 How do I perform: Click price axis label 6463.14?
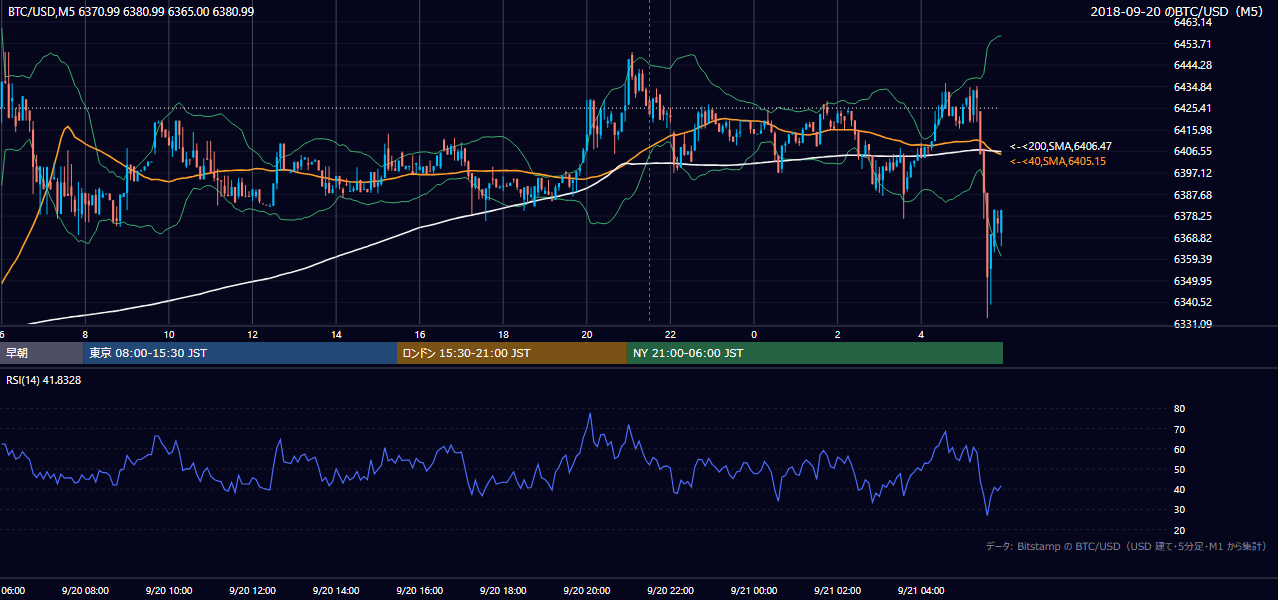point(1192,22)
